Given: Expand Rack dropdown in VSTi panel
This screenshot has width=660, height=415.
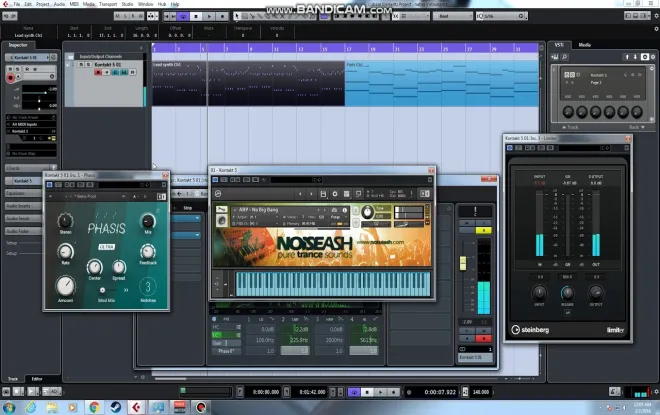Looking at the screenshot, I should pyautogui.click(x=636, y=127).
